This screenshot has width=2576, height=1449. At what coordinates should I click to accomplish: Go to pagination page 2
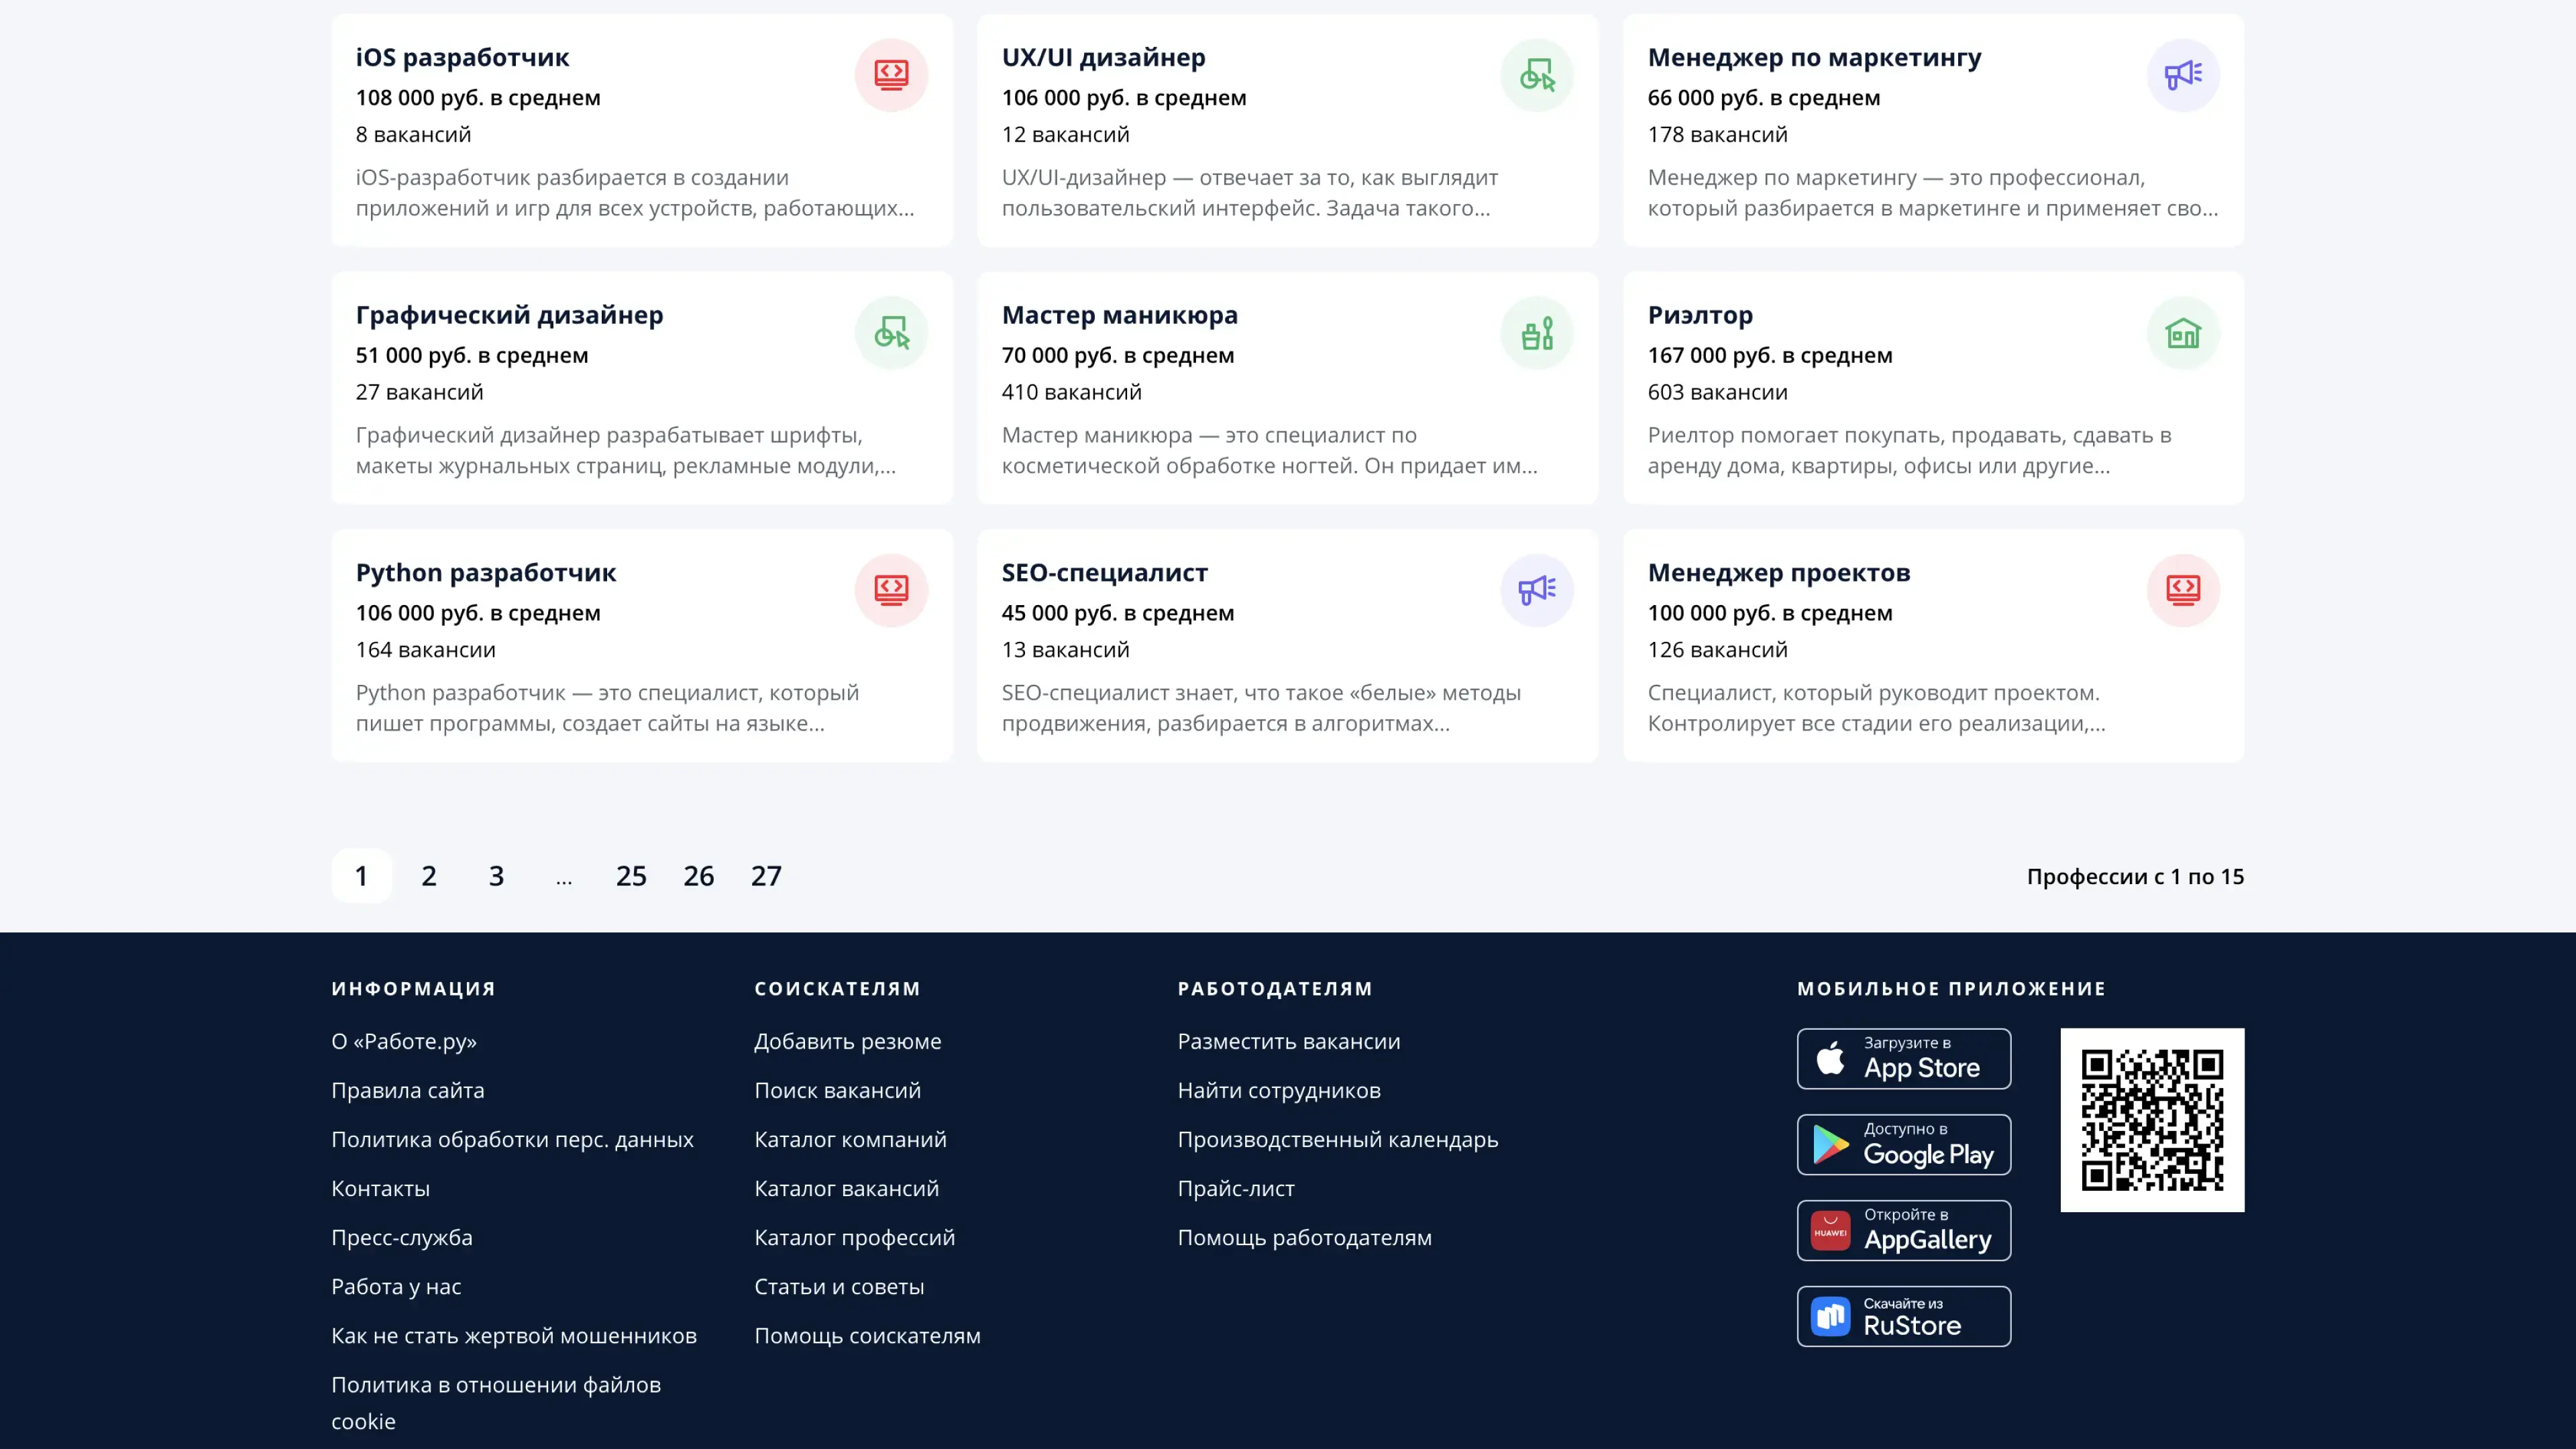[x=429, y=876]
